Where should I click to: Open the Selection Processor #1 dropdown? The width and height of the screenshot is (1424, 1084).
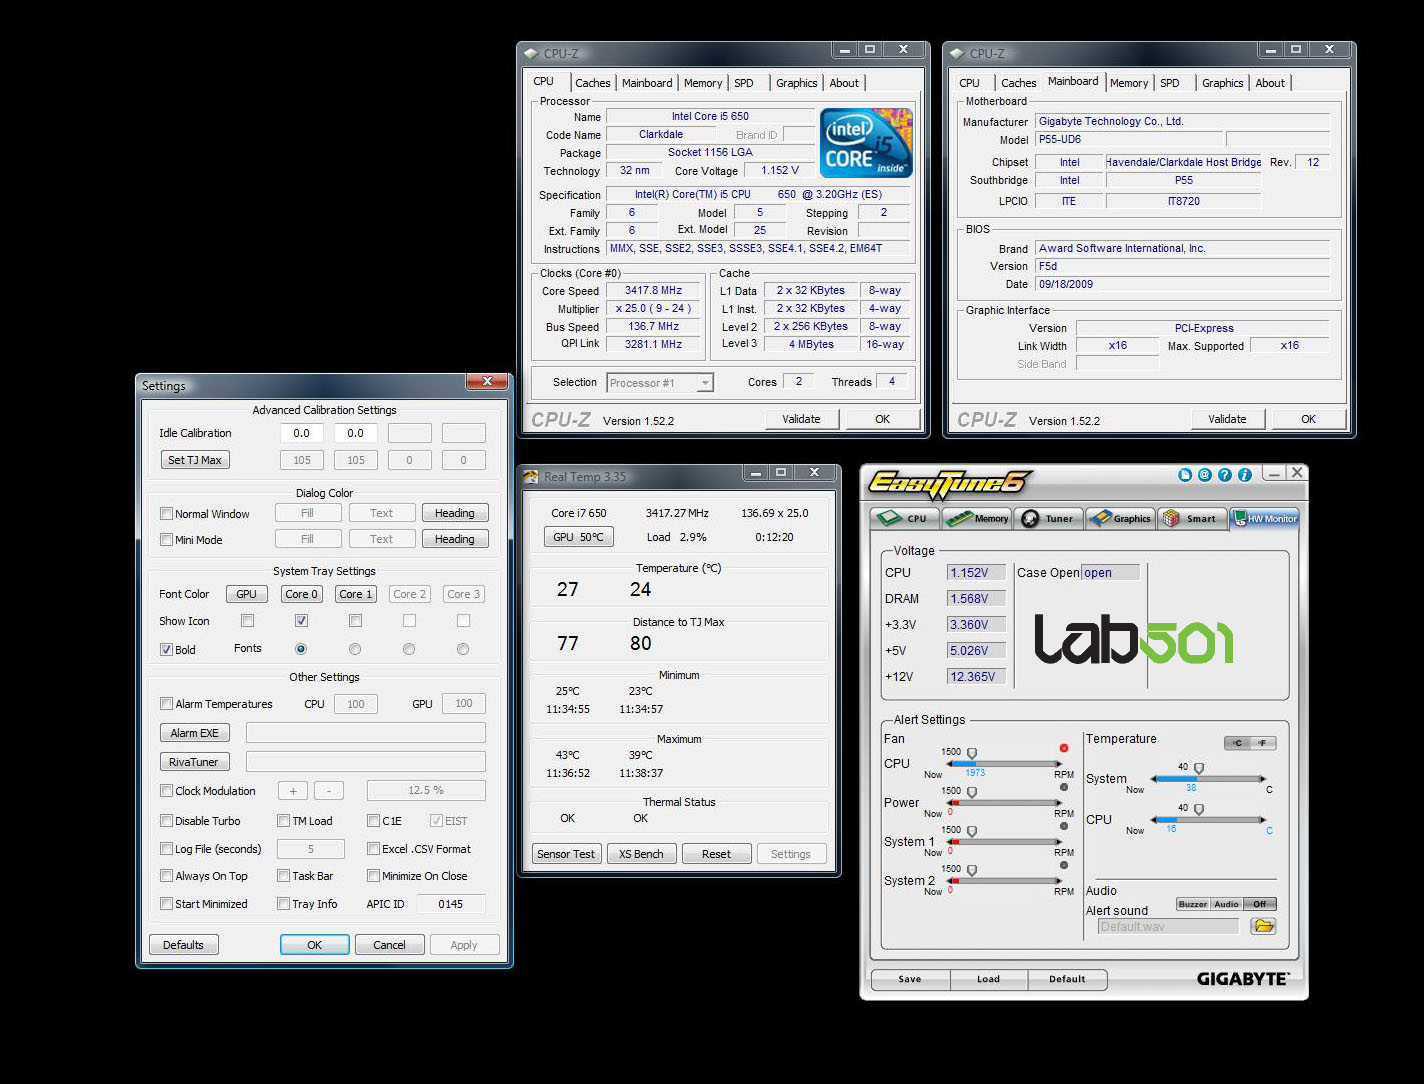[660, 383]
